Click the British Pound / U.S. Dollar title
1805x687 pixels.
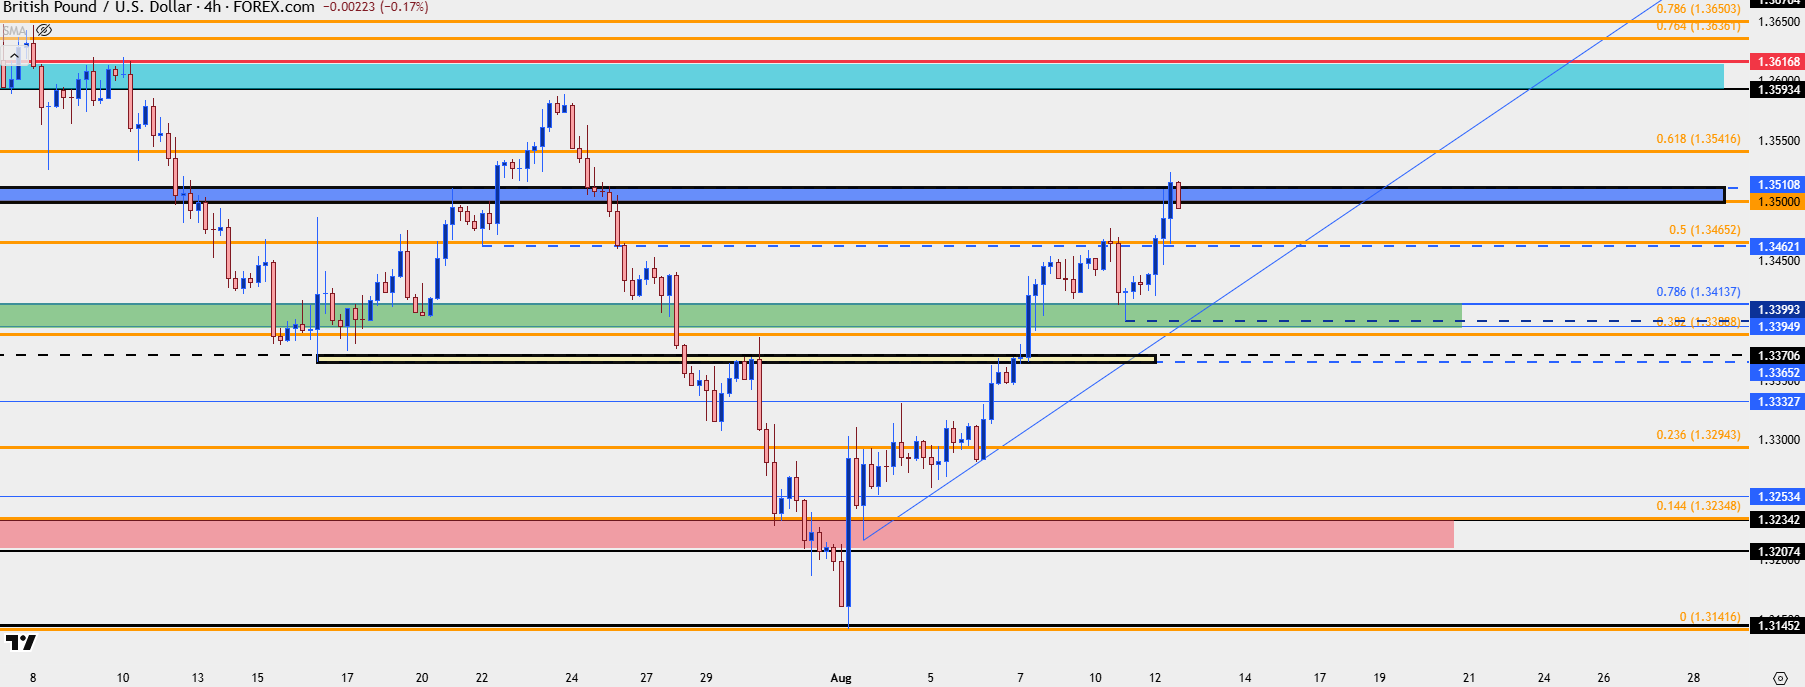pyautogui.click(x=97, y=7)
